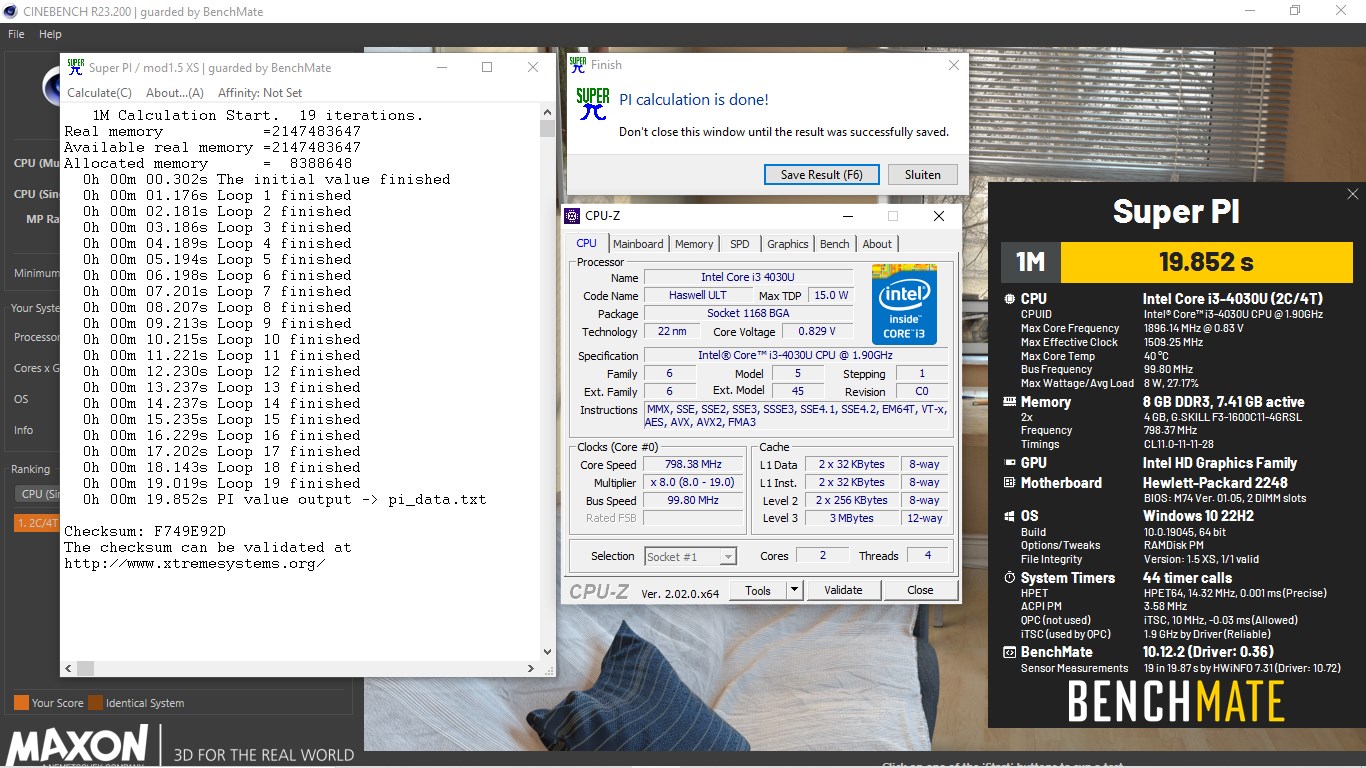Click the Name field Intel Core i3 4030U
1366x768 pixels.
(748, 277)
